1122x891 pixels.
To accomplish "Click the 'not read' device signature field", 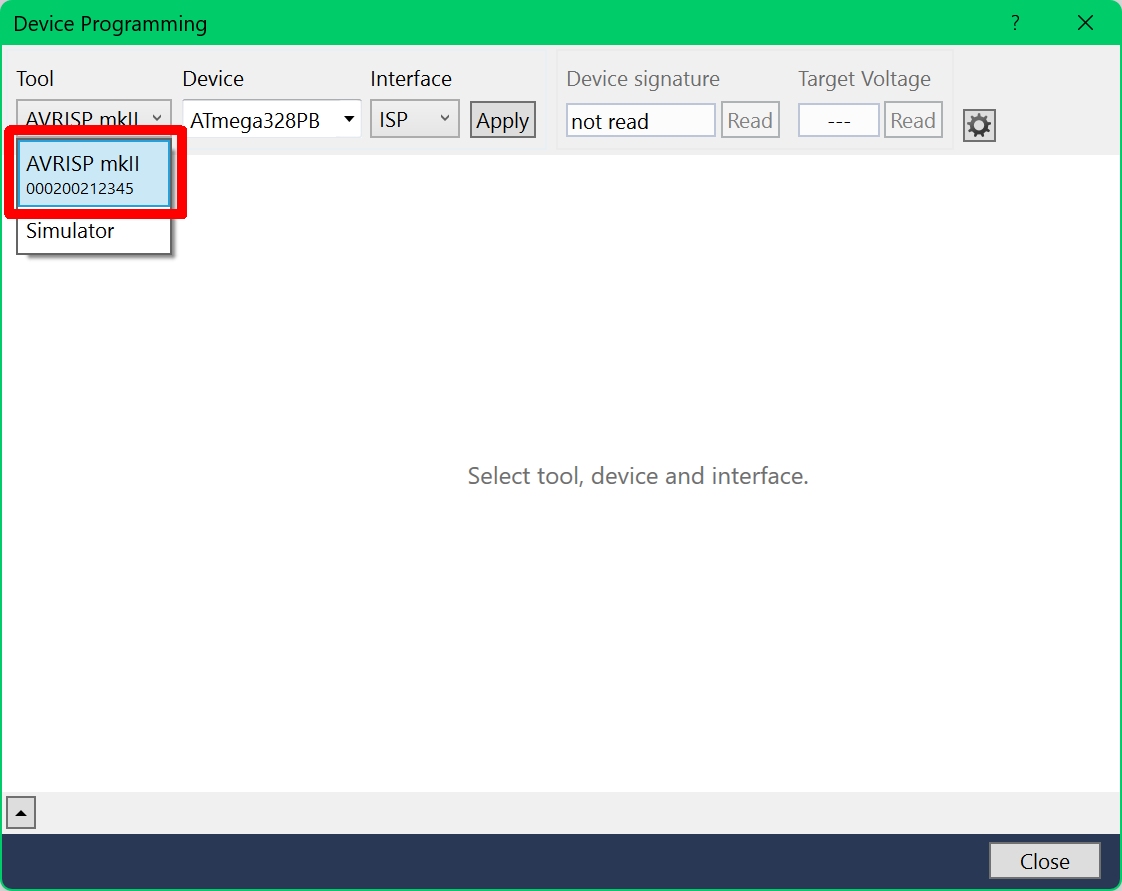I will coord(640,120).
